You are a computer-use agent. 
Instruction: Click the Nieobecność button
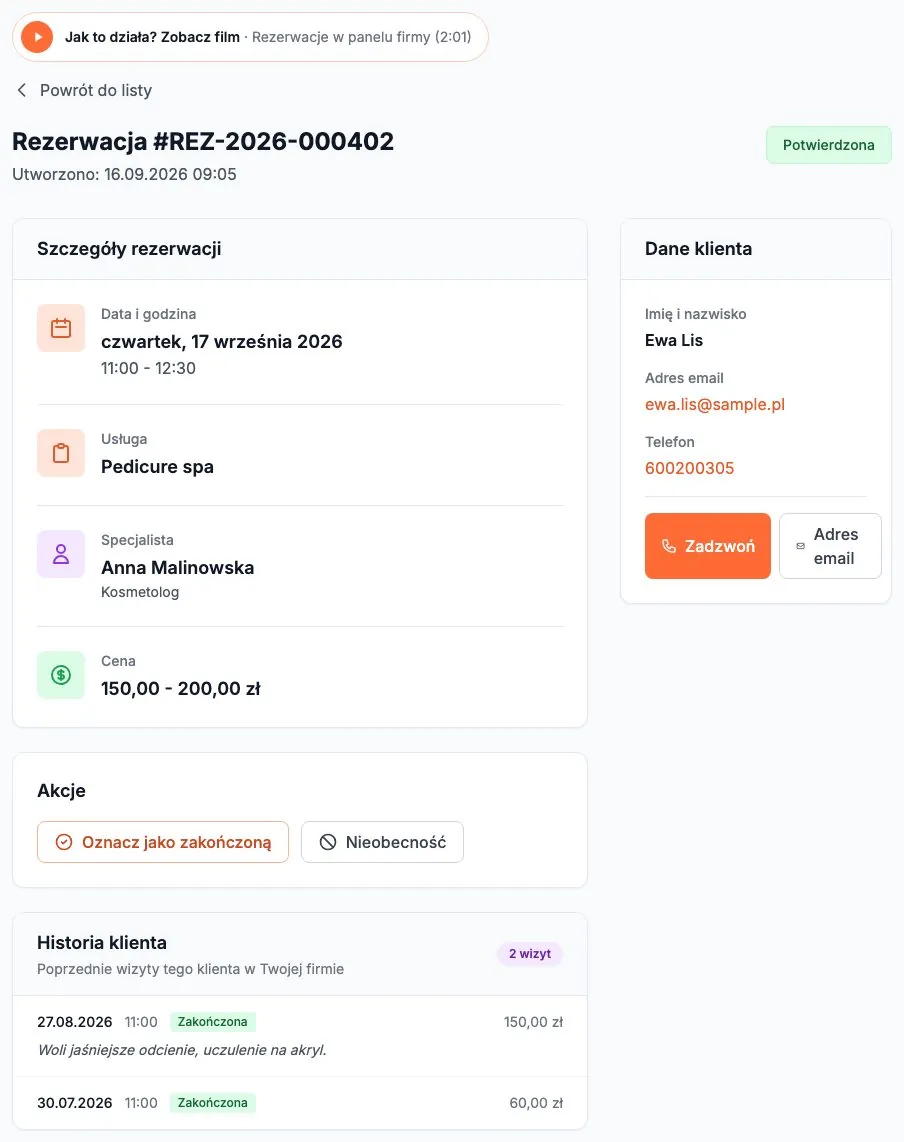pos(382,842)
